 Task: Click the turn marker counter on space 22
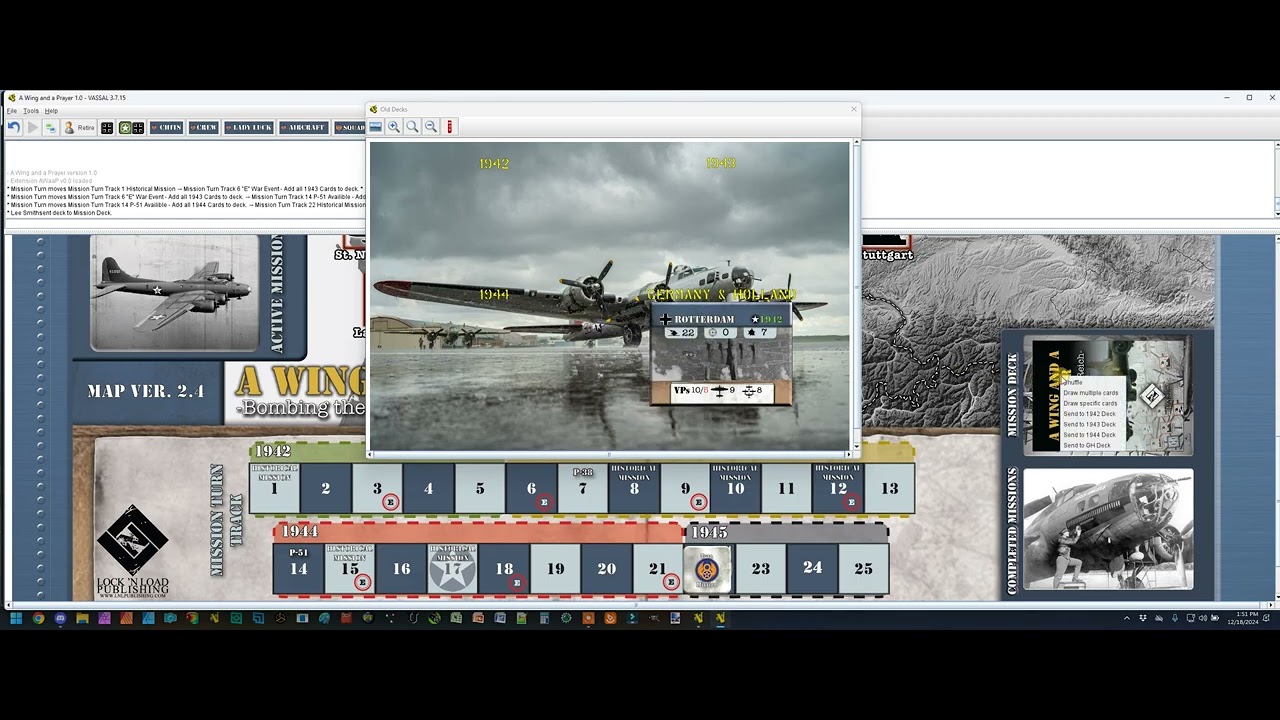point(707,569)
